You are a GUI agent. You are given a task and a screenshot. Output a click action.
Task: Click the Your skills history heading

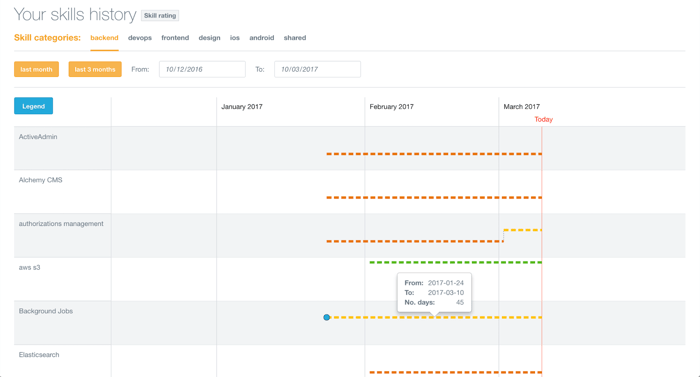(75, 15)
